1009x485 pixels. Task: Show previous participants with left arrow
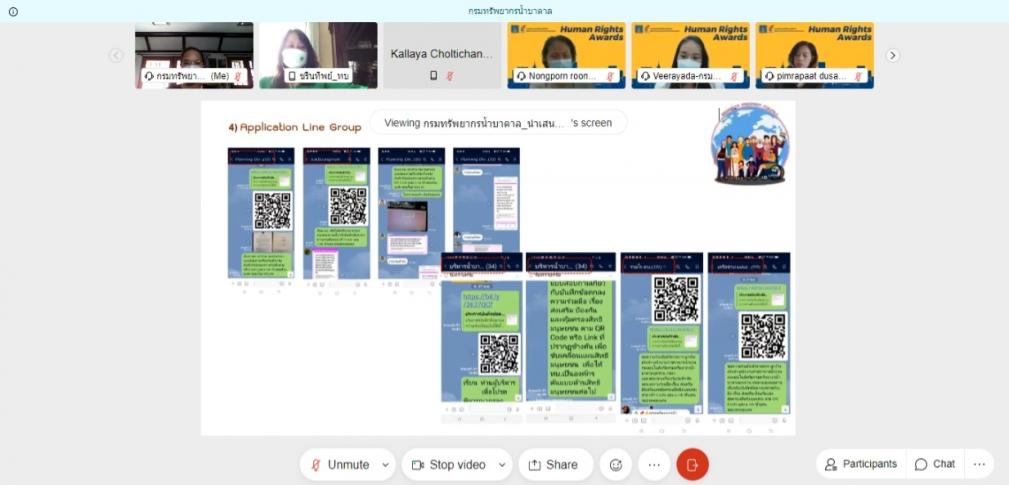click(x=116, y=55)
